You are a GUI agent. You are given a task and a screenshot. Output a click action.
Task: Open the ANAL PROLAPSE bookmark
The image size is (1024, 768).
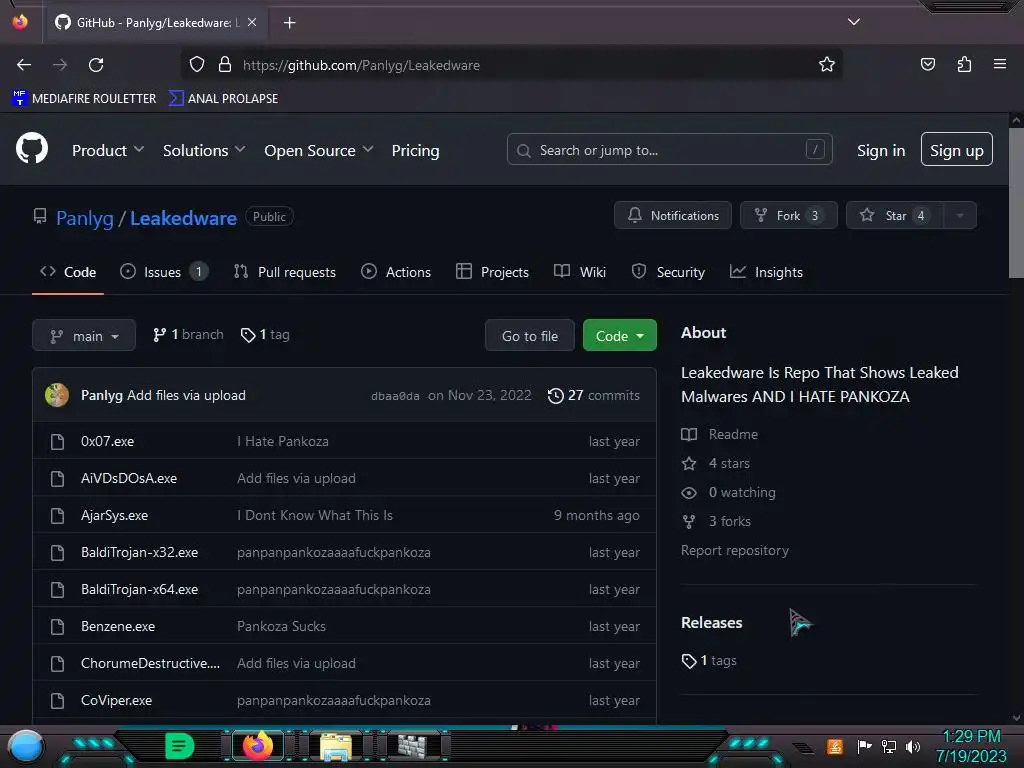point(223,99)
